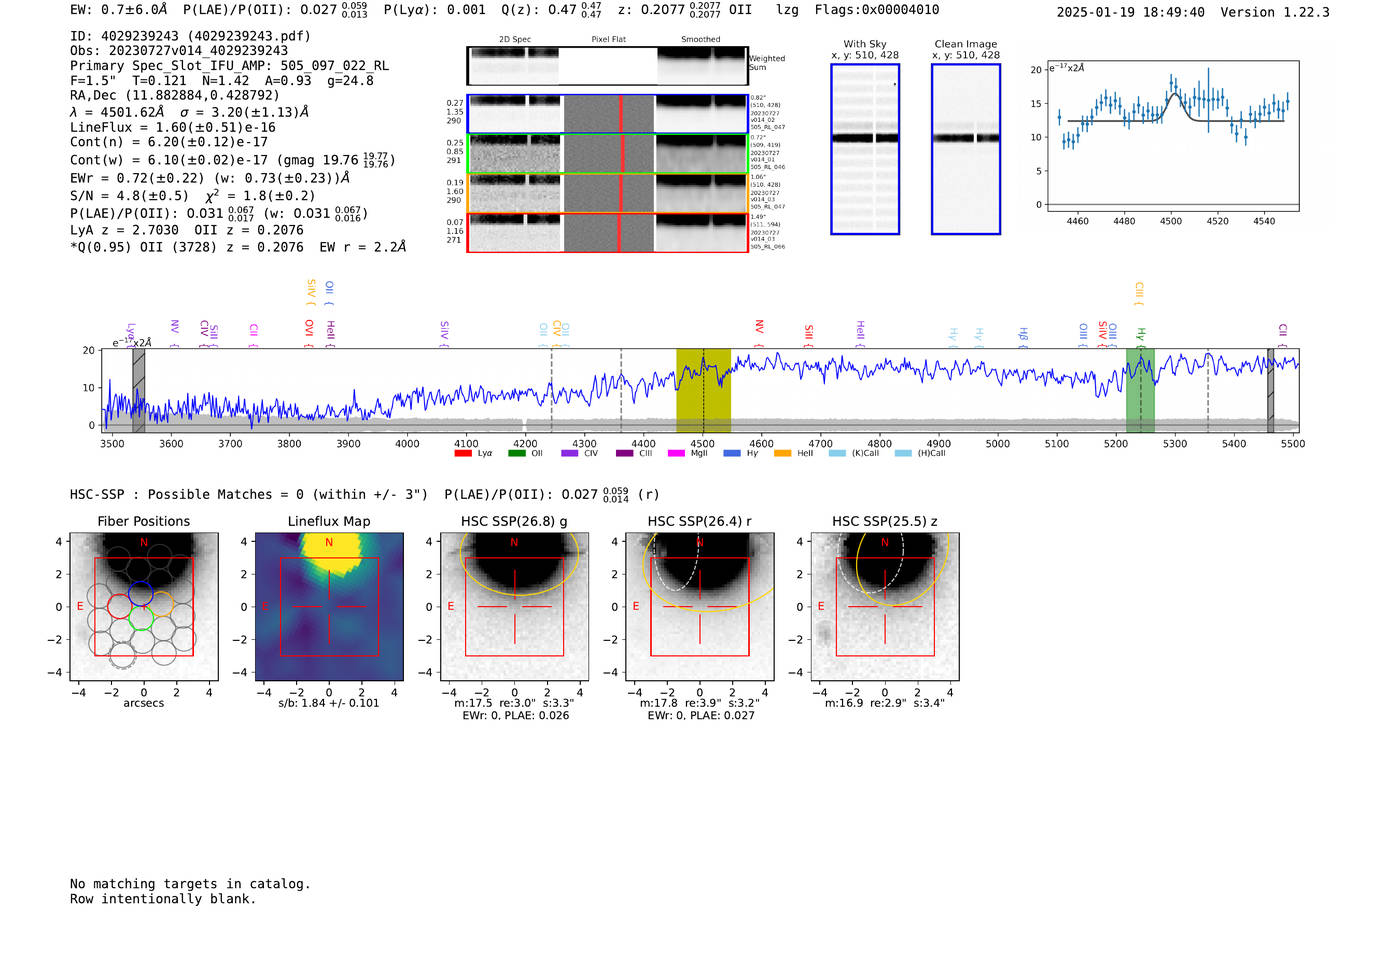Click the 'LyA z = 2.7030' redshift line
This screenshot has height=953, width=1400.
point(125,230)
